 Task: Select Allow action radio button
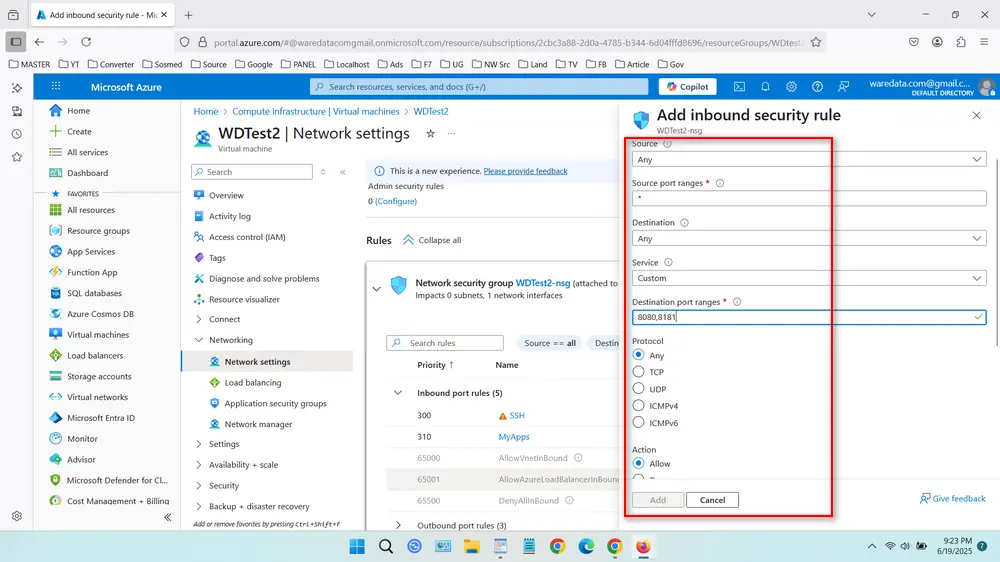coord(638,463)
